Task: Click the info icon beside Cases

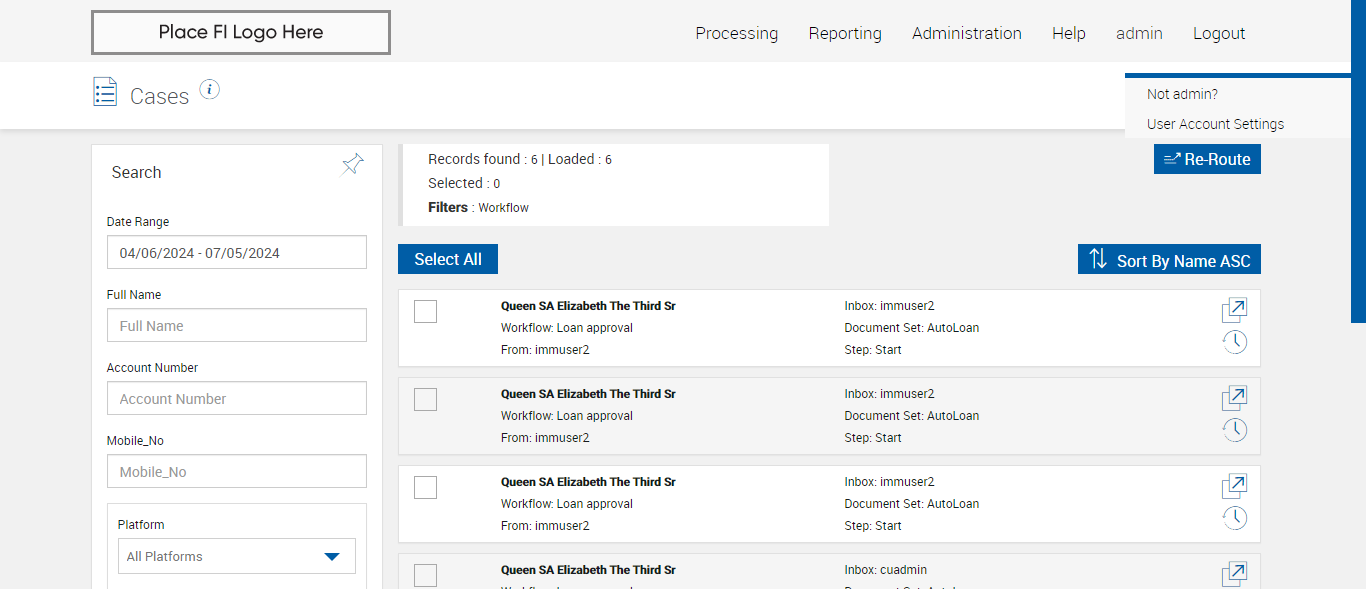Action: coord(209,90)
